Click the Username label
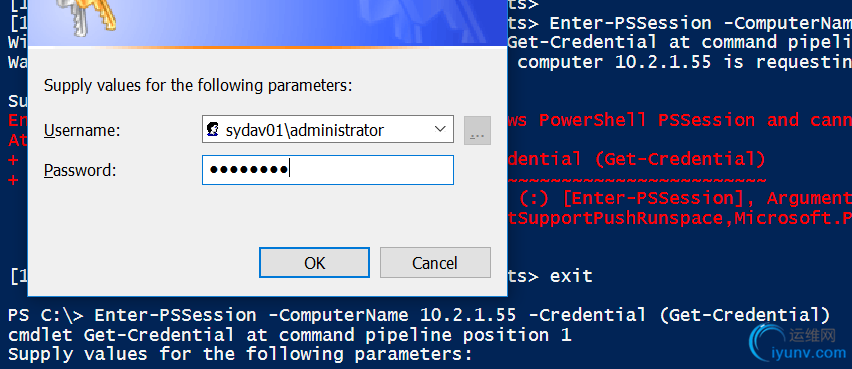 (x=82, y=130)
